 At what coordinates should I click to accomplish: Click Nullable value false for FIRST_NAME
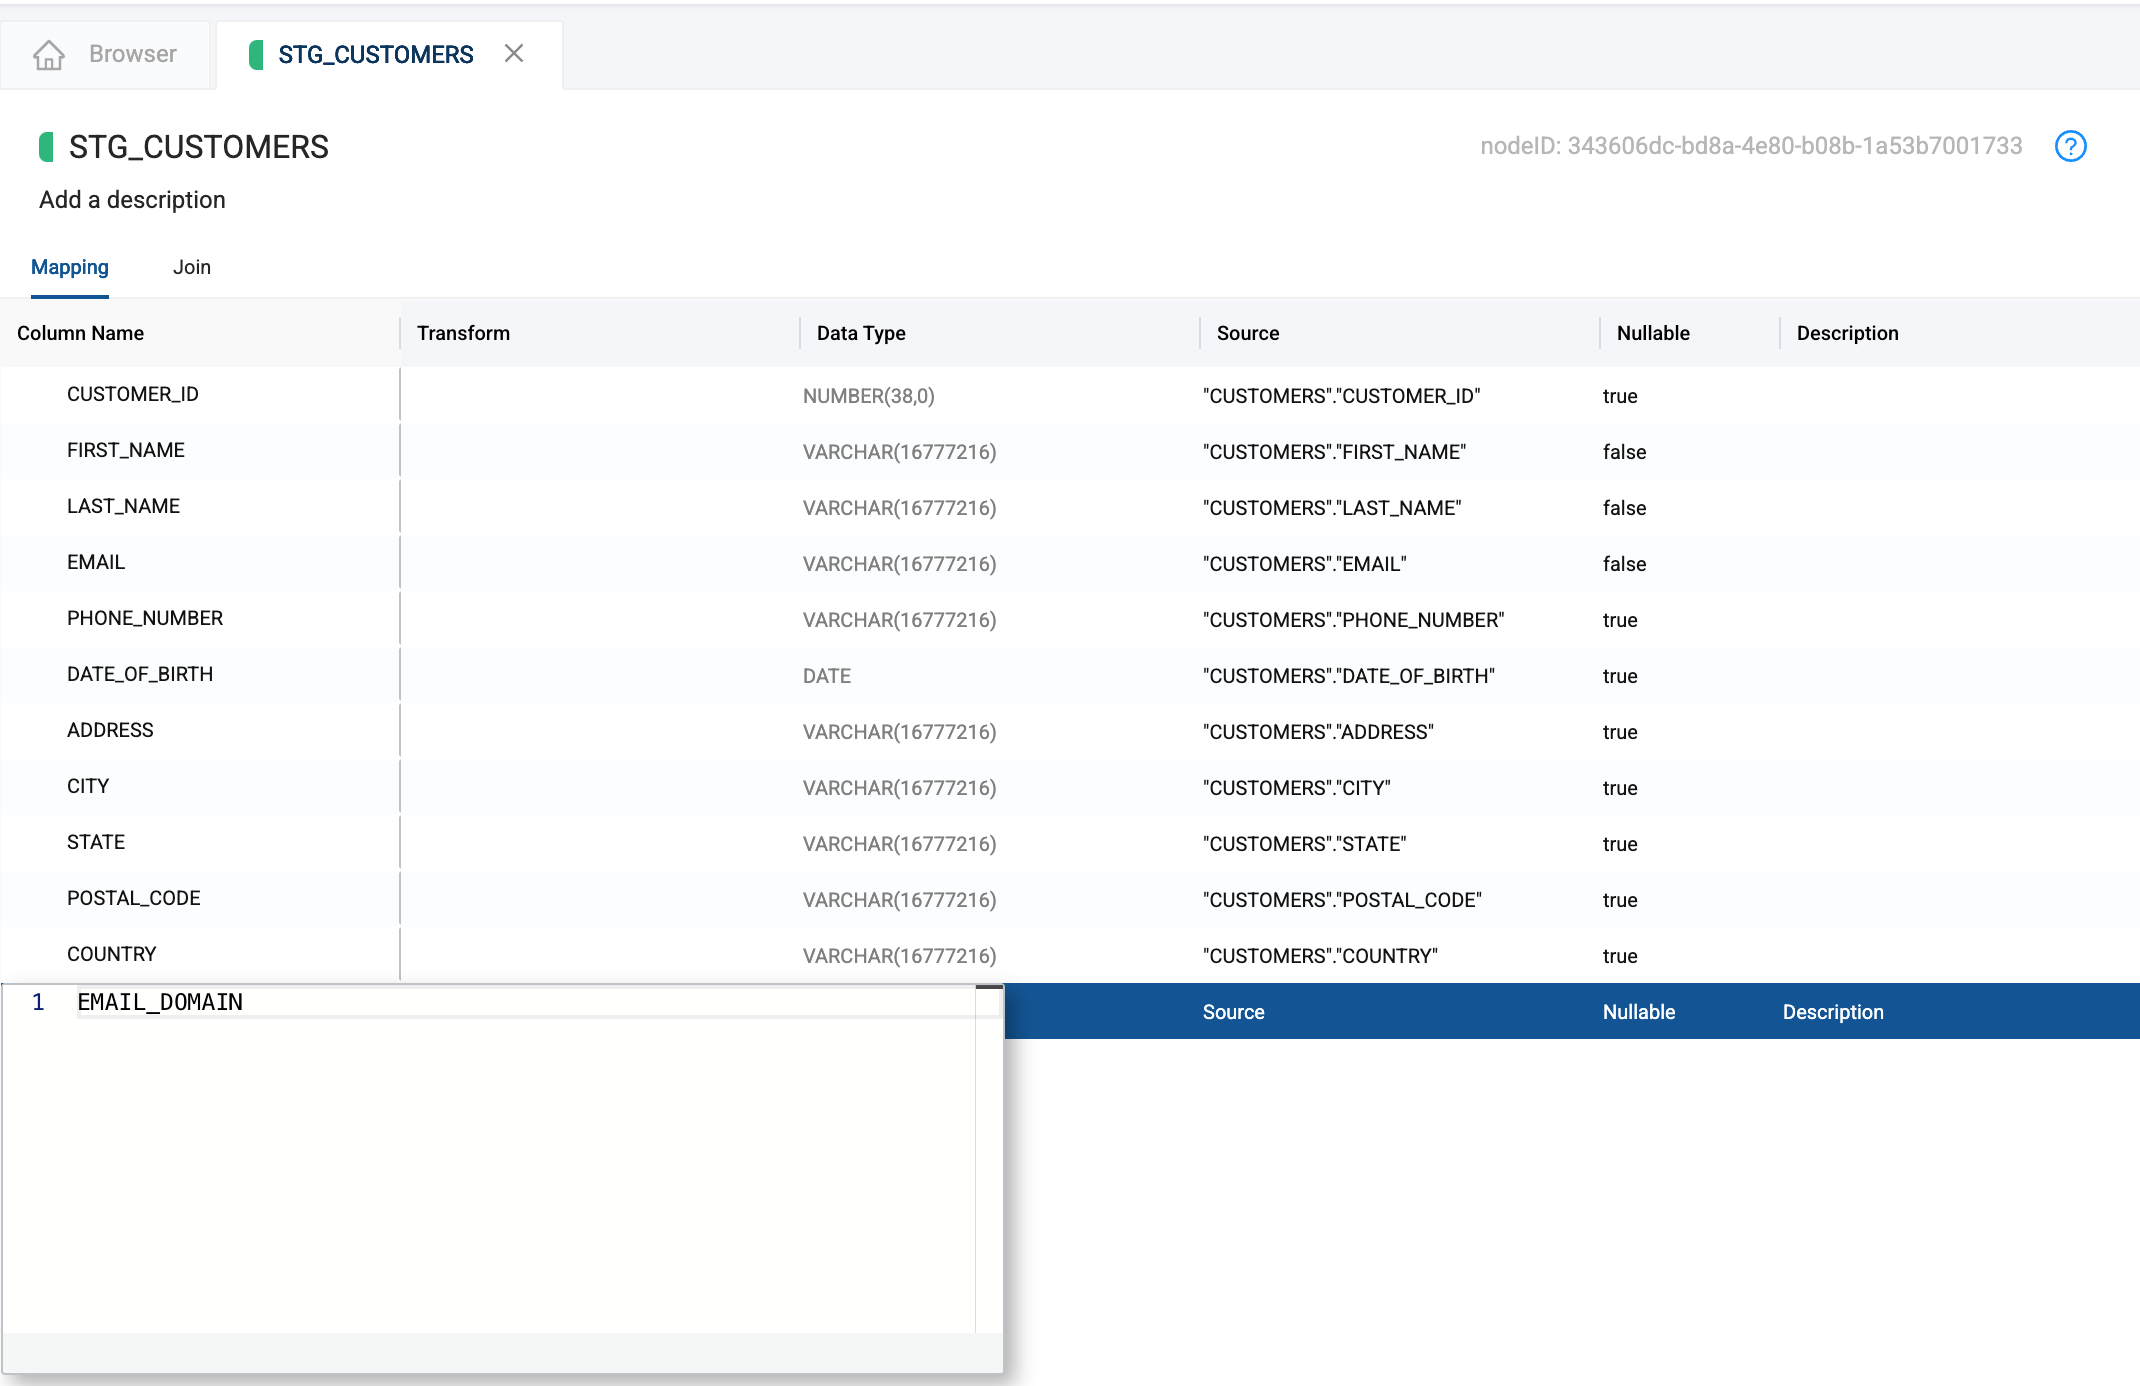click(1624, 452)
